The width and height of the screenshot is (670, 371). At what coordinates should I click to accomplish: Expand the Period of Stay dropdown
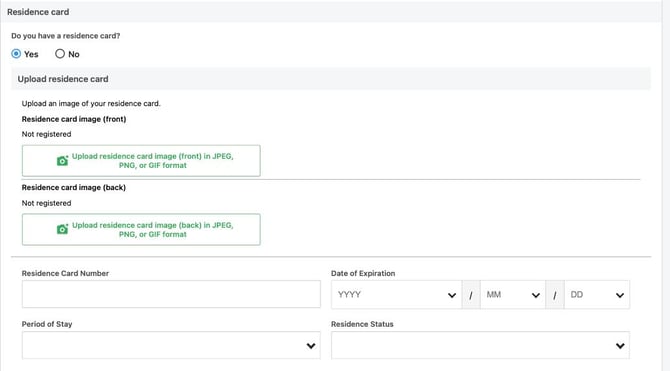(171, 345)
